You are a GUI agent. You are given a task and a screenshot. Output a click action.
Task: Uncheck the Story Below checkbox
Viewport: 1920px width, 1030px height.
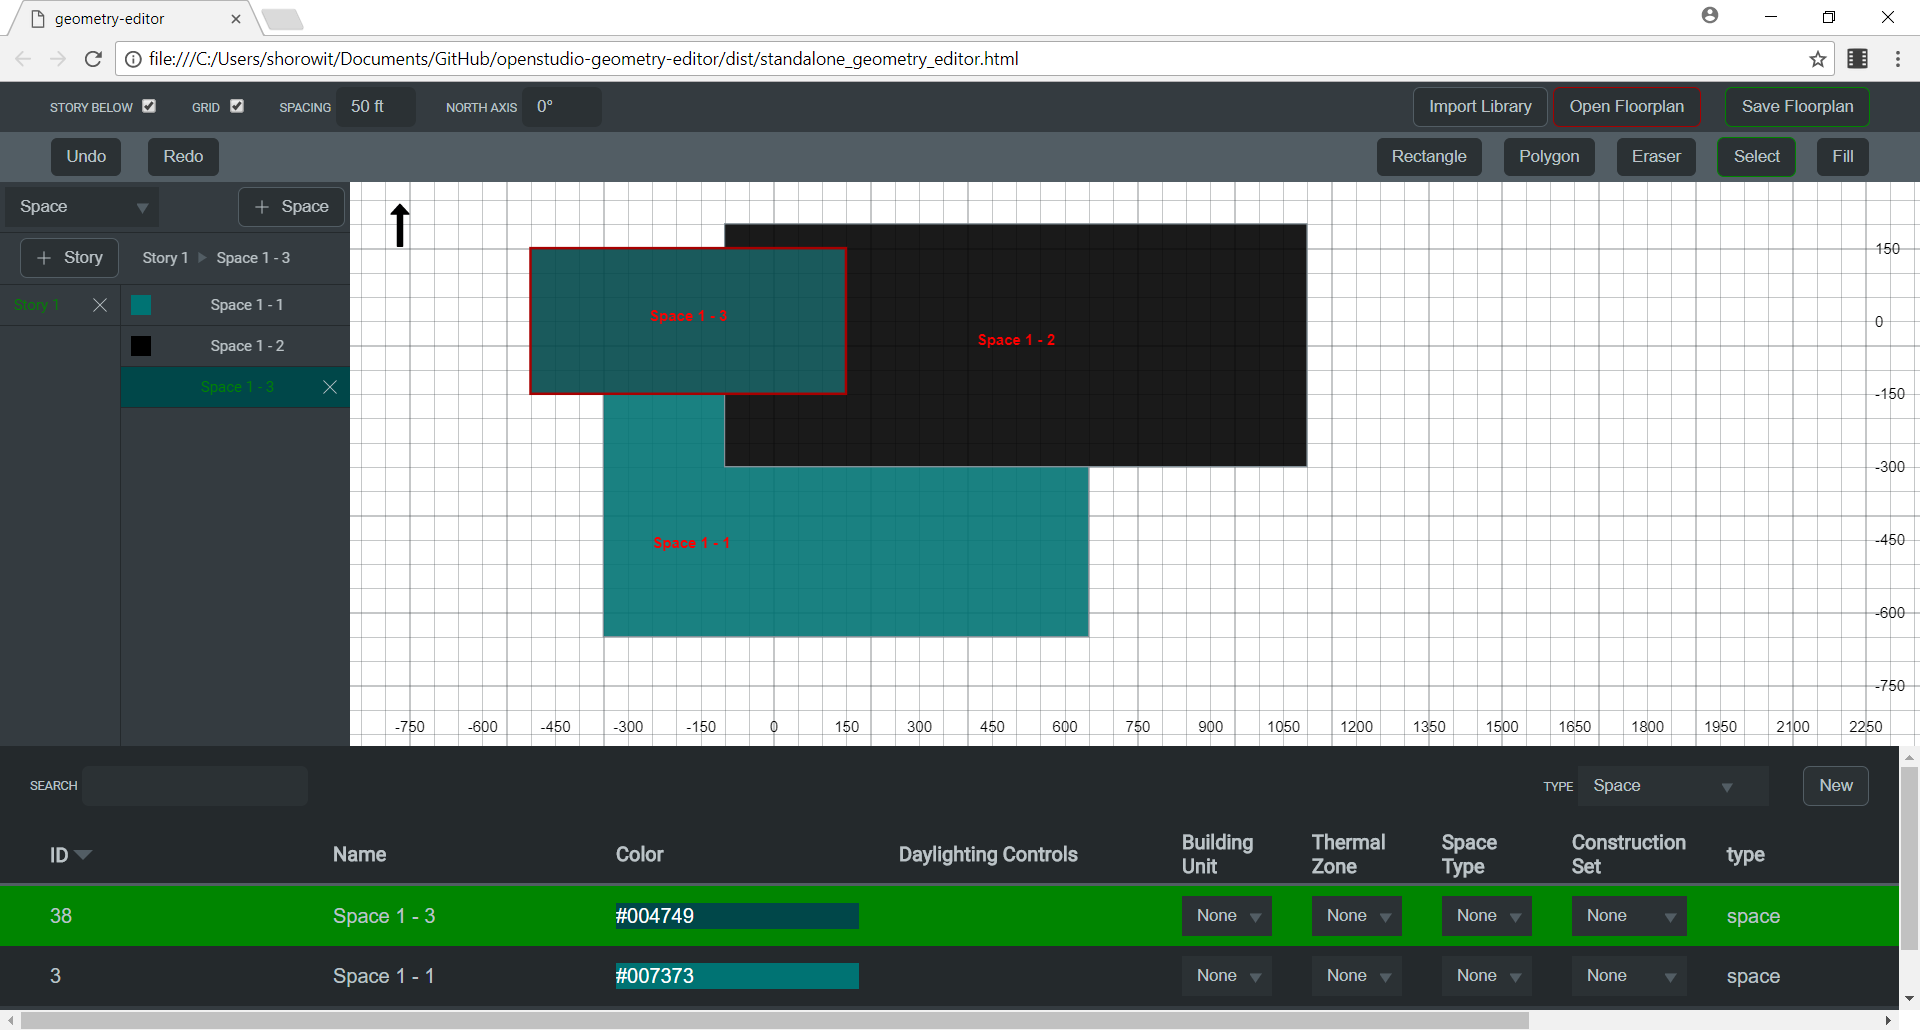pyautogui.click(x=149, y=105)
